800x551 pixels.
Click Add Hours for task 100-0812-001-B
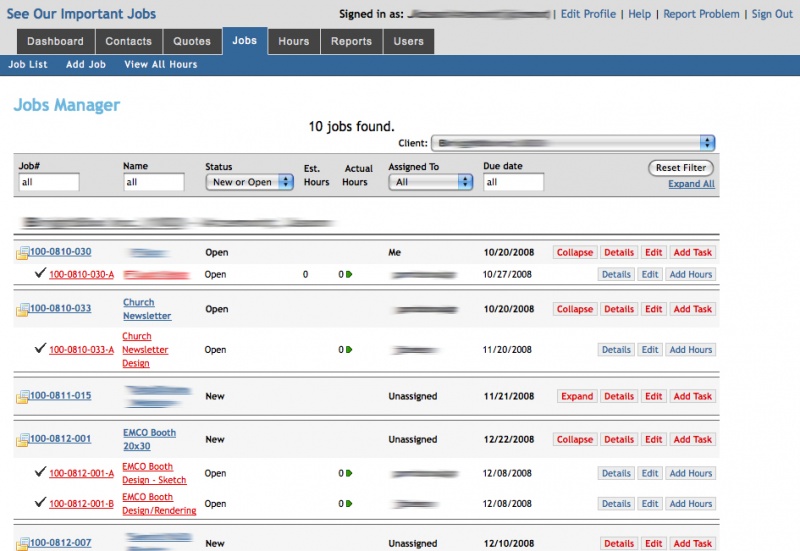pos(690,504)
